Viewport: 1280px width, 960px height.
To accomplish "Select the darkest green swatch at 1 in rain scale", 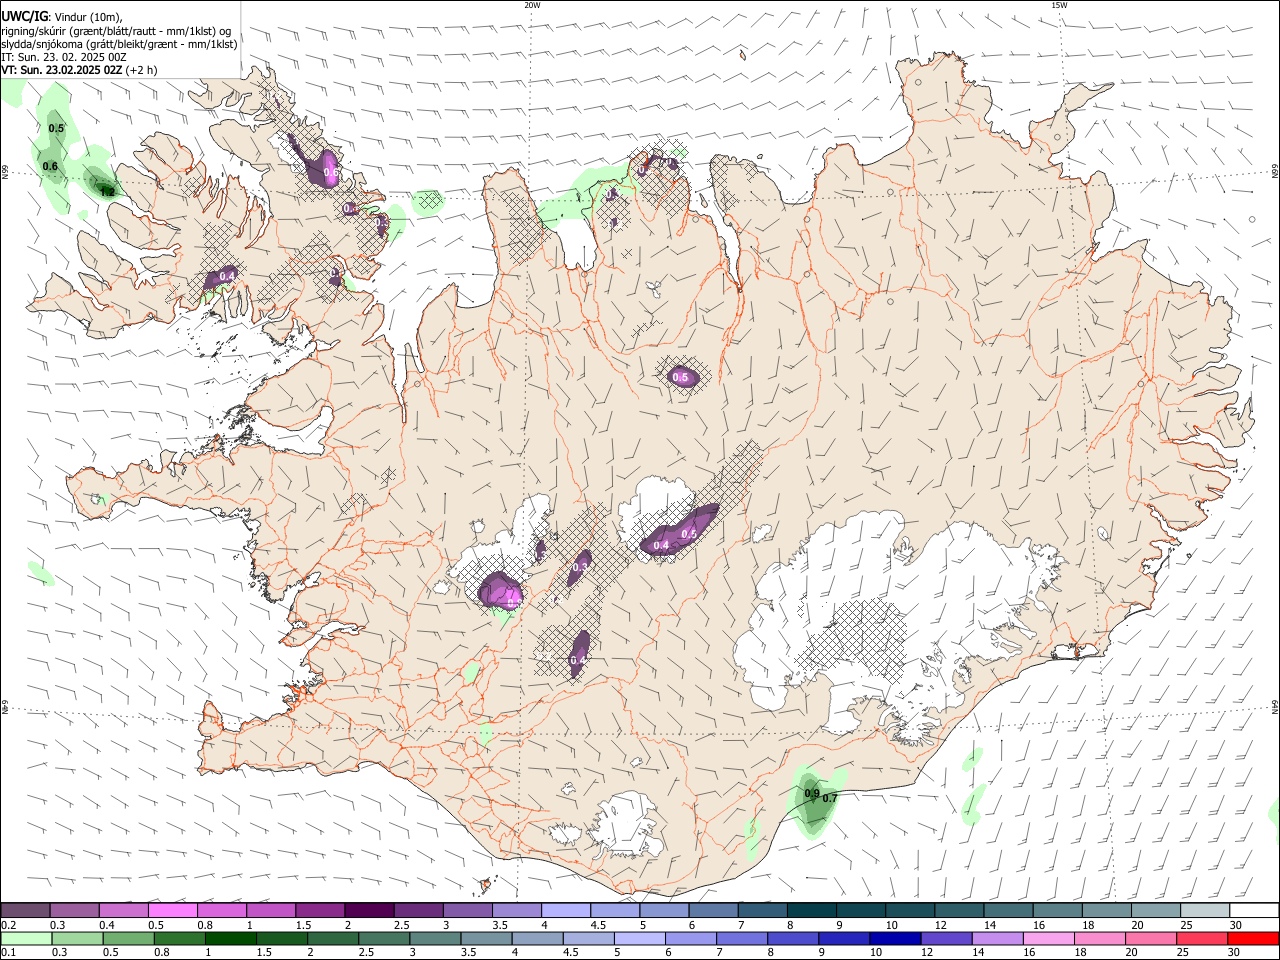I will click(x=230, y=938).
